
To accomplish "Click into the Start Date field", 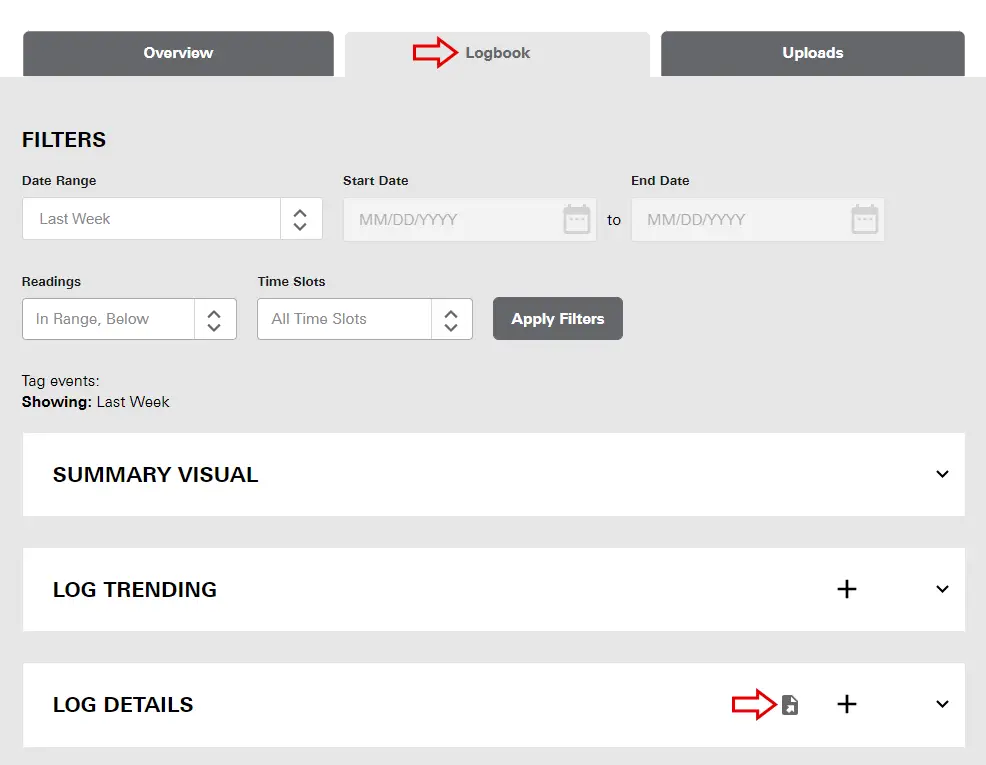I will coord(450,219).
